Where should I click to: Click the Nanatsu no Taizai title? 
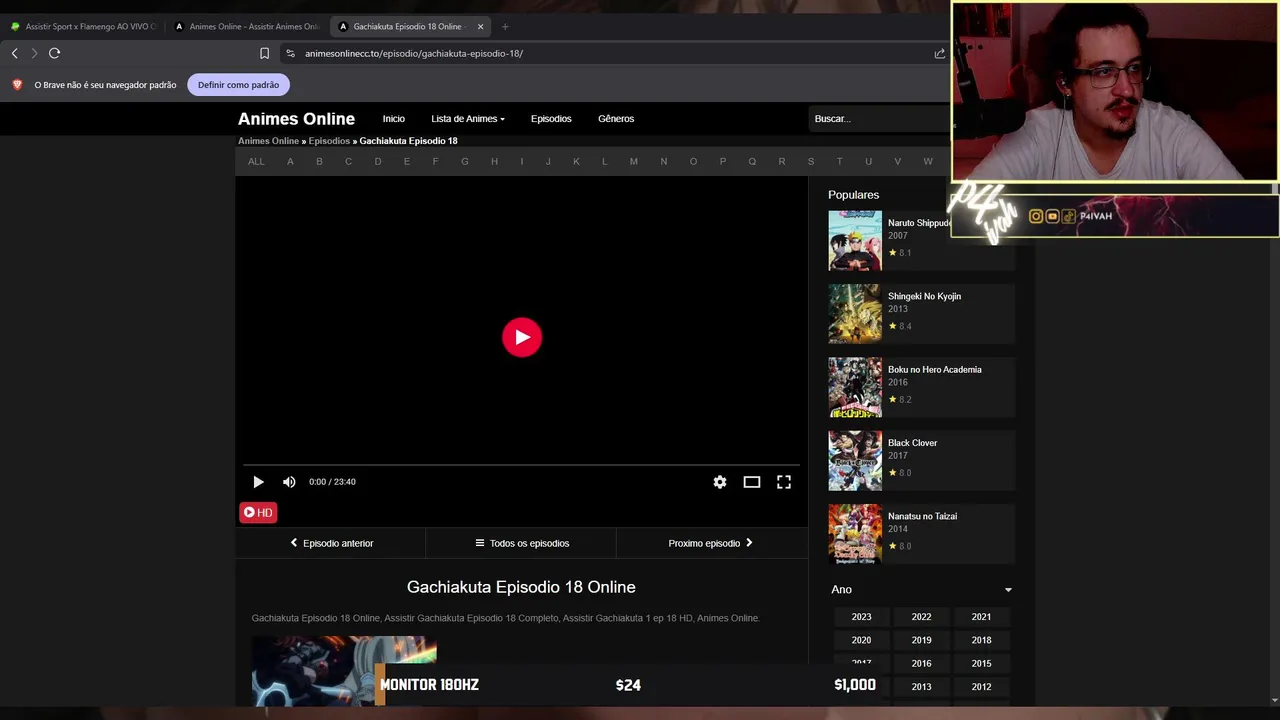tap(922, 516)
